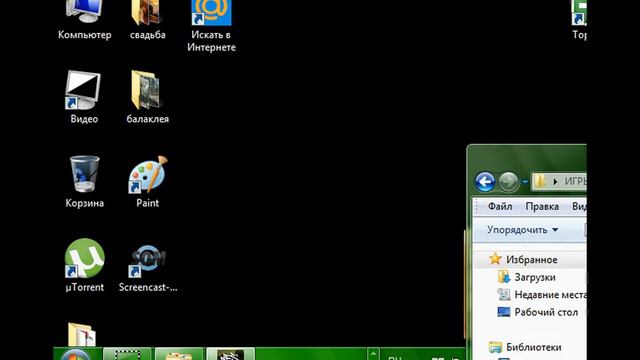Open the Правка menu
The height and width of the screenshot is (360, 640).
pyautogui.click(x=542, y=207)
